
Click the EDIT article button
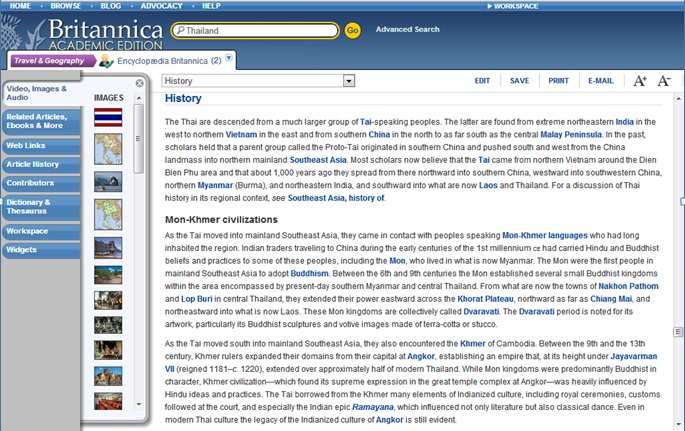pyautogui.click(x=482, y=81)
